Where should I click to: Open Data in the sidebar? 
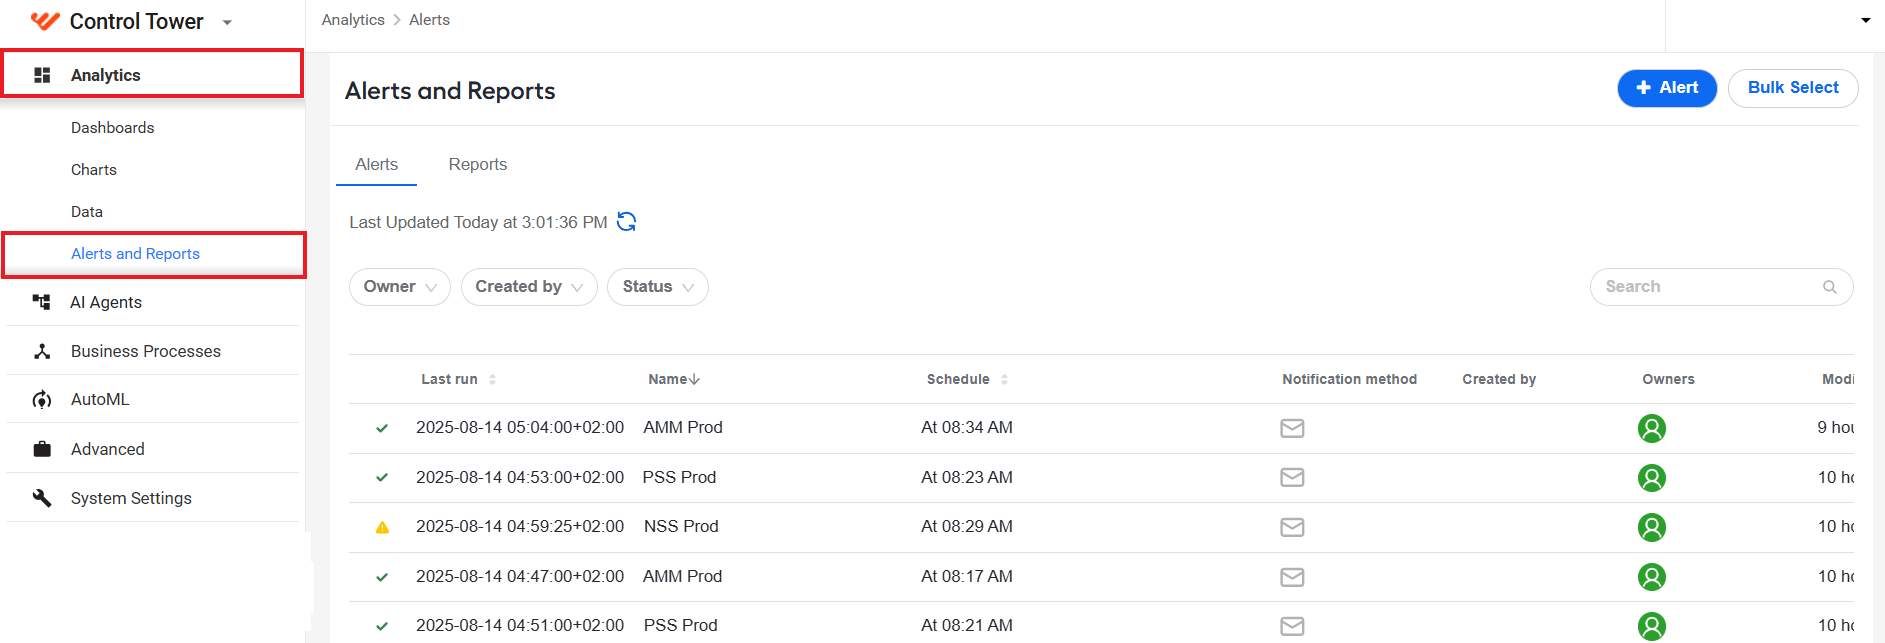click(87, 212)
